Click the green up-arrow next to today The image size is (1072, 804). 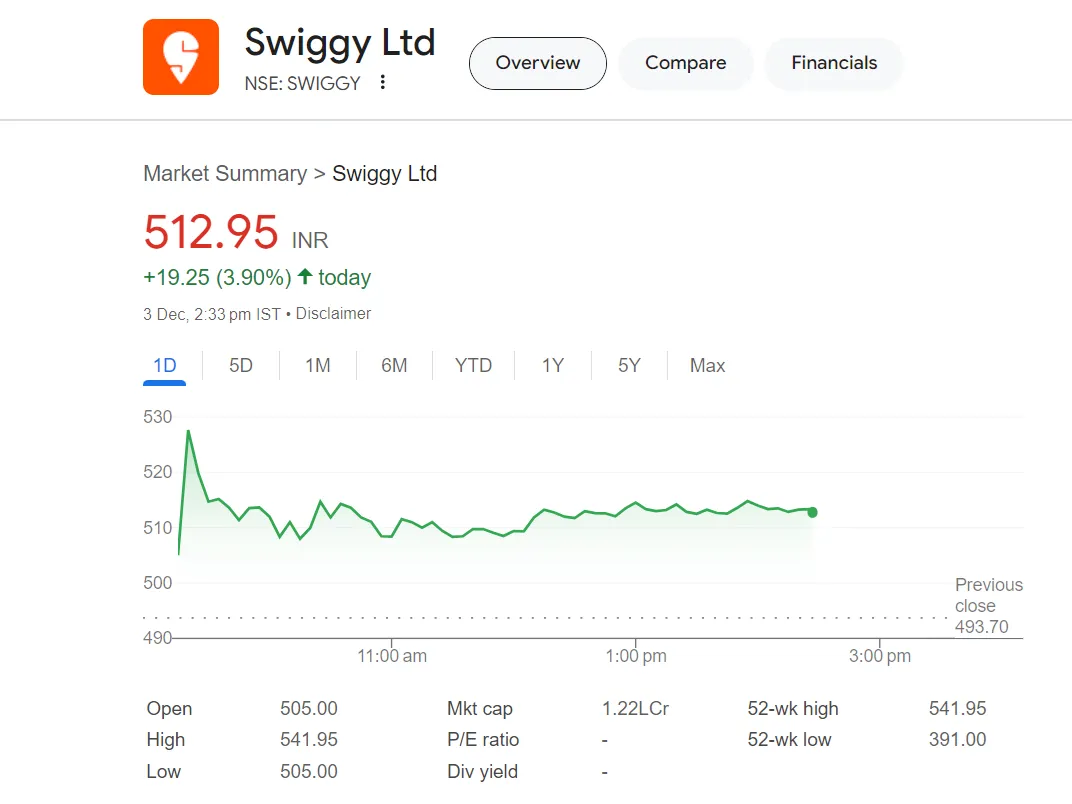pyautogui.click(x=305, y=277)
